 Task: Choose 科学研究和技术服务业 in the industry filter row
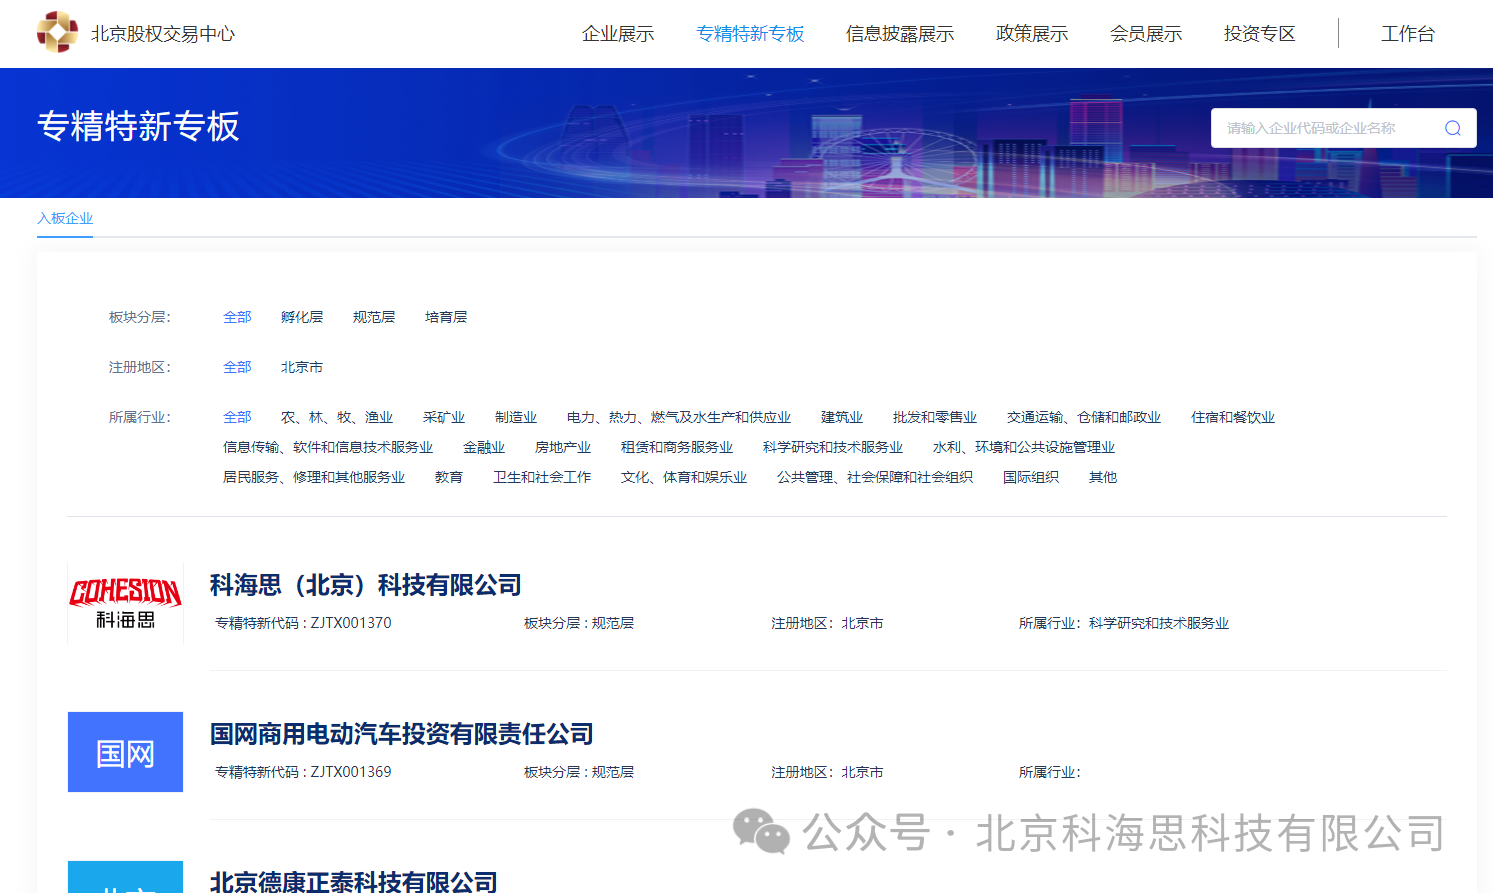(x=833, y=447)
